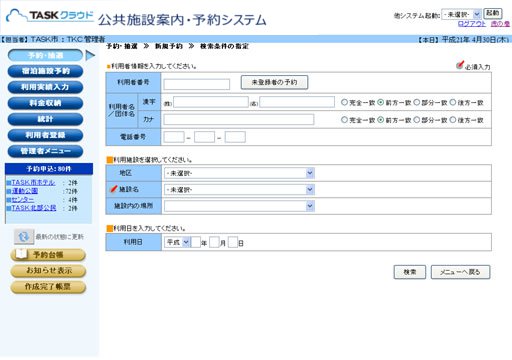Click the お知らせ表示 button
The height and width of the screenshot is (360, 512).
[x=48, y=271]
